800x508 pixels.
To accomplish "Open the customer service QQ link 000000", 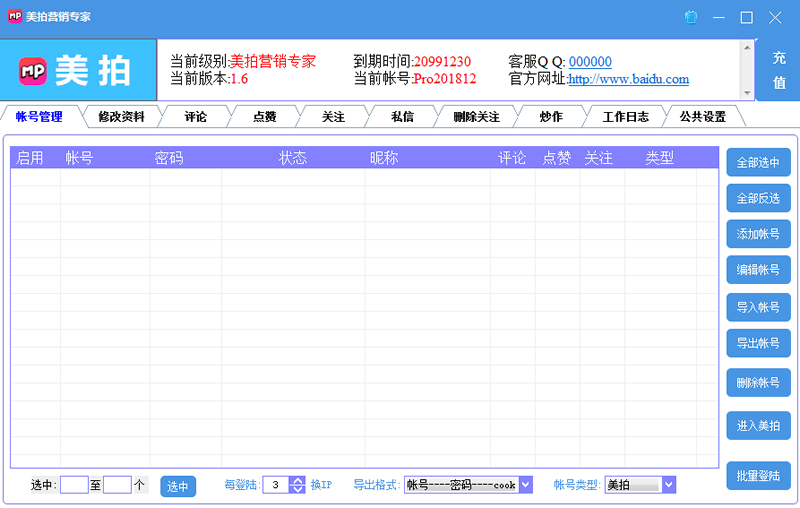I will [590, 62].
